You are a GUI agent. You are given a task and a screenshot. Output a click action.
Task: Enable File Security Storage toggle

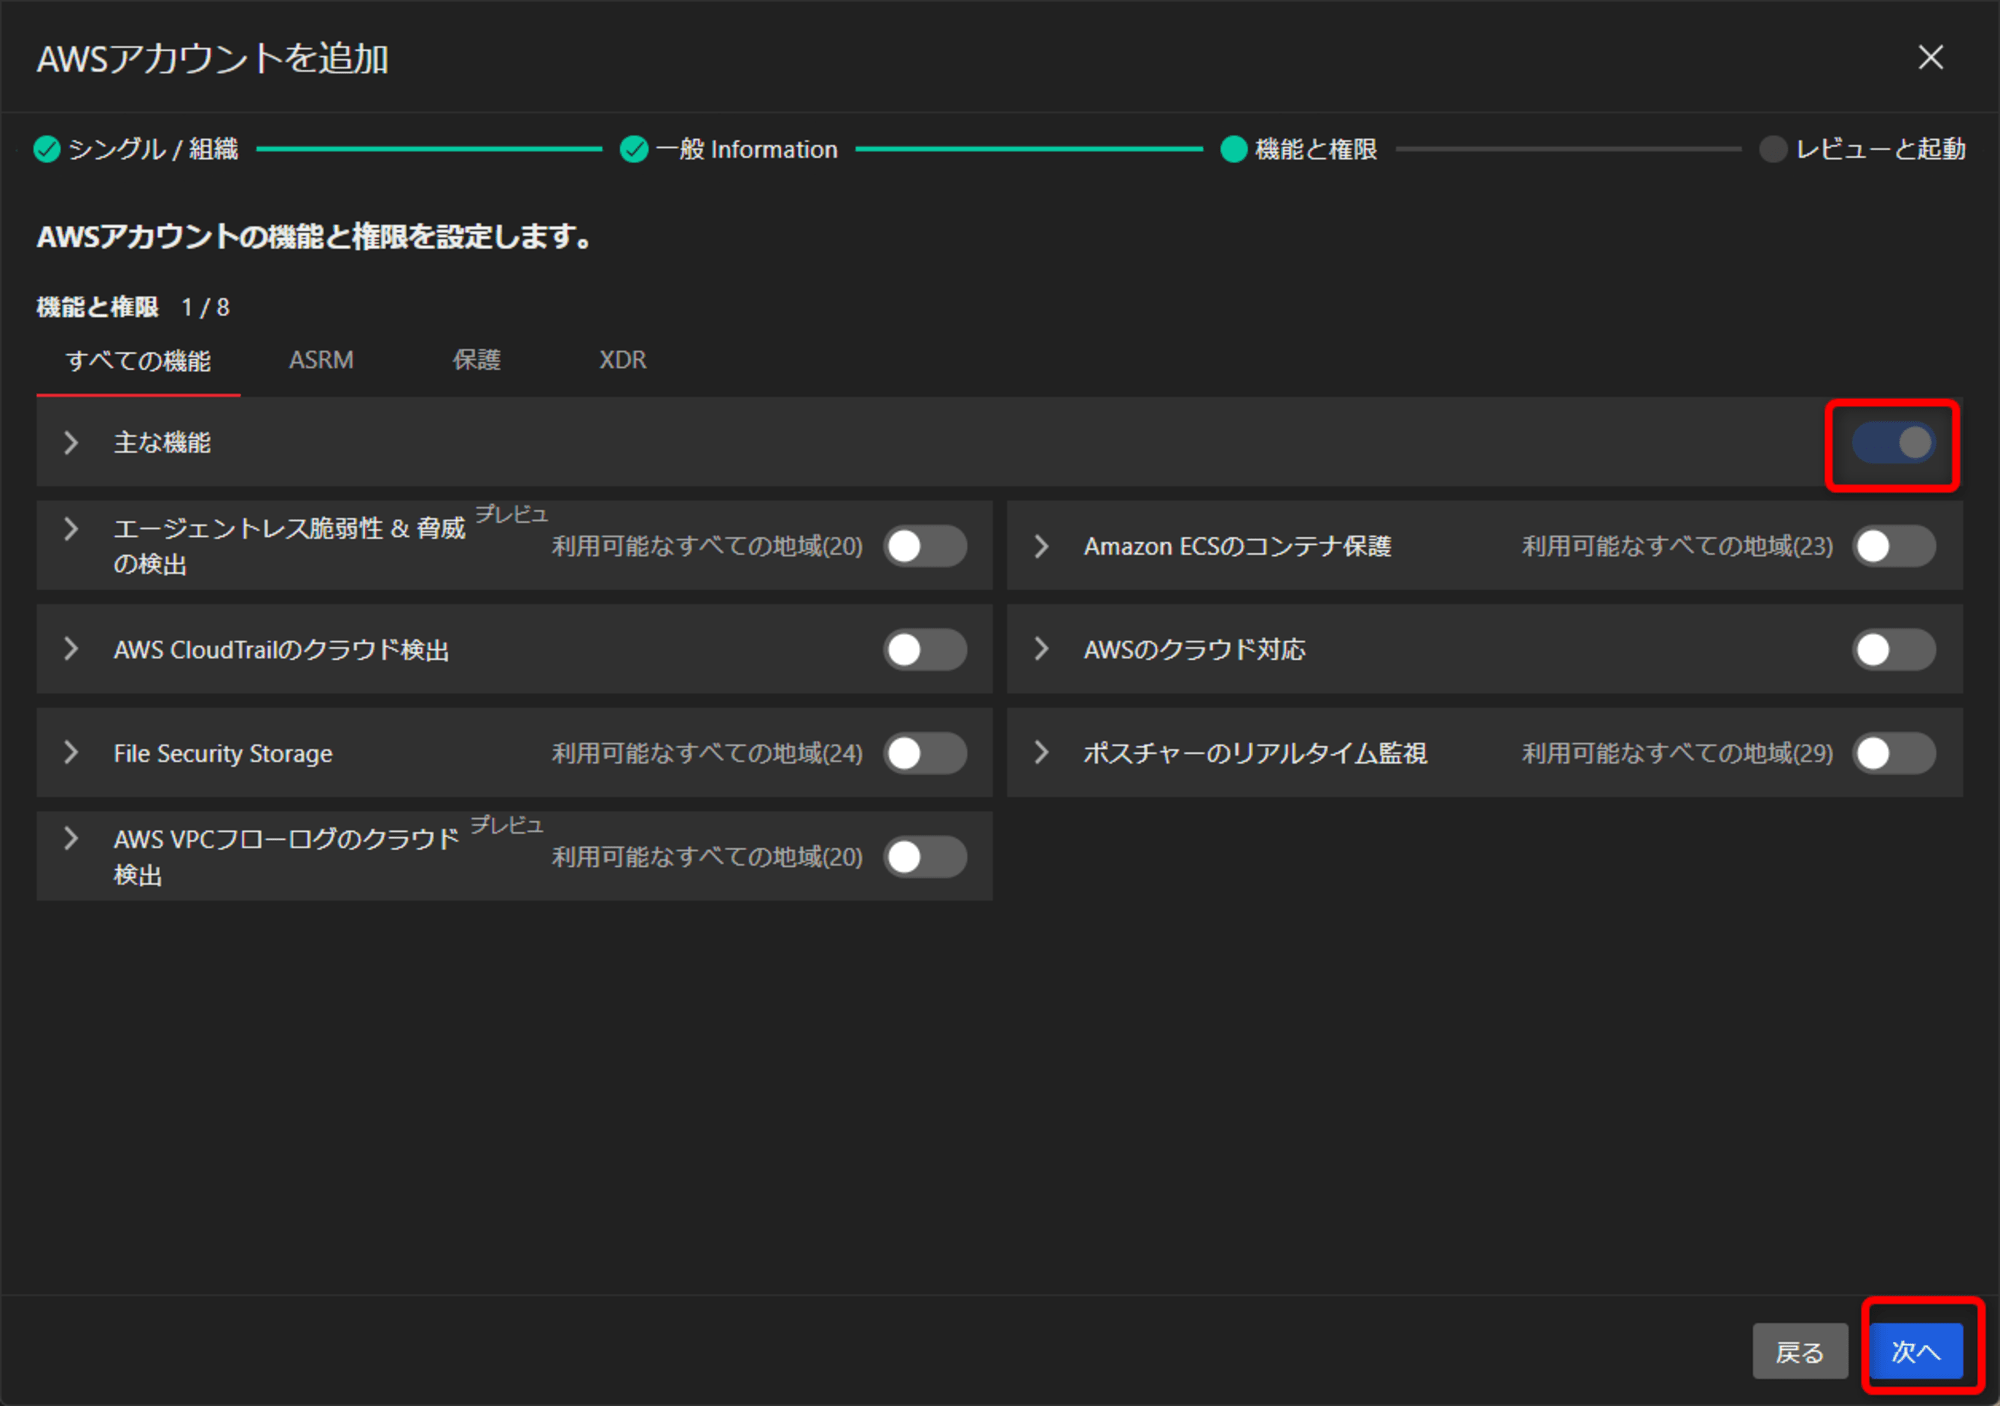point(925,753)
